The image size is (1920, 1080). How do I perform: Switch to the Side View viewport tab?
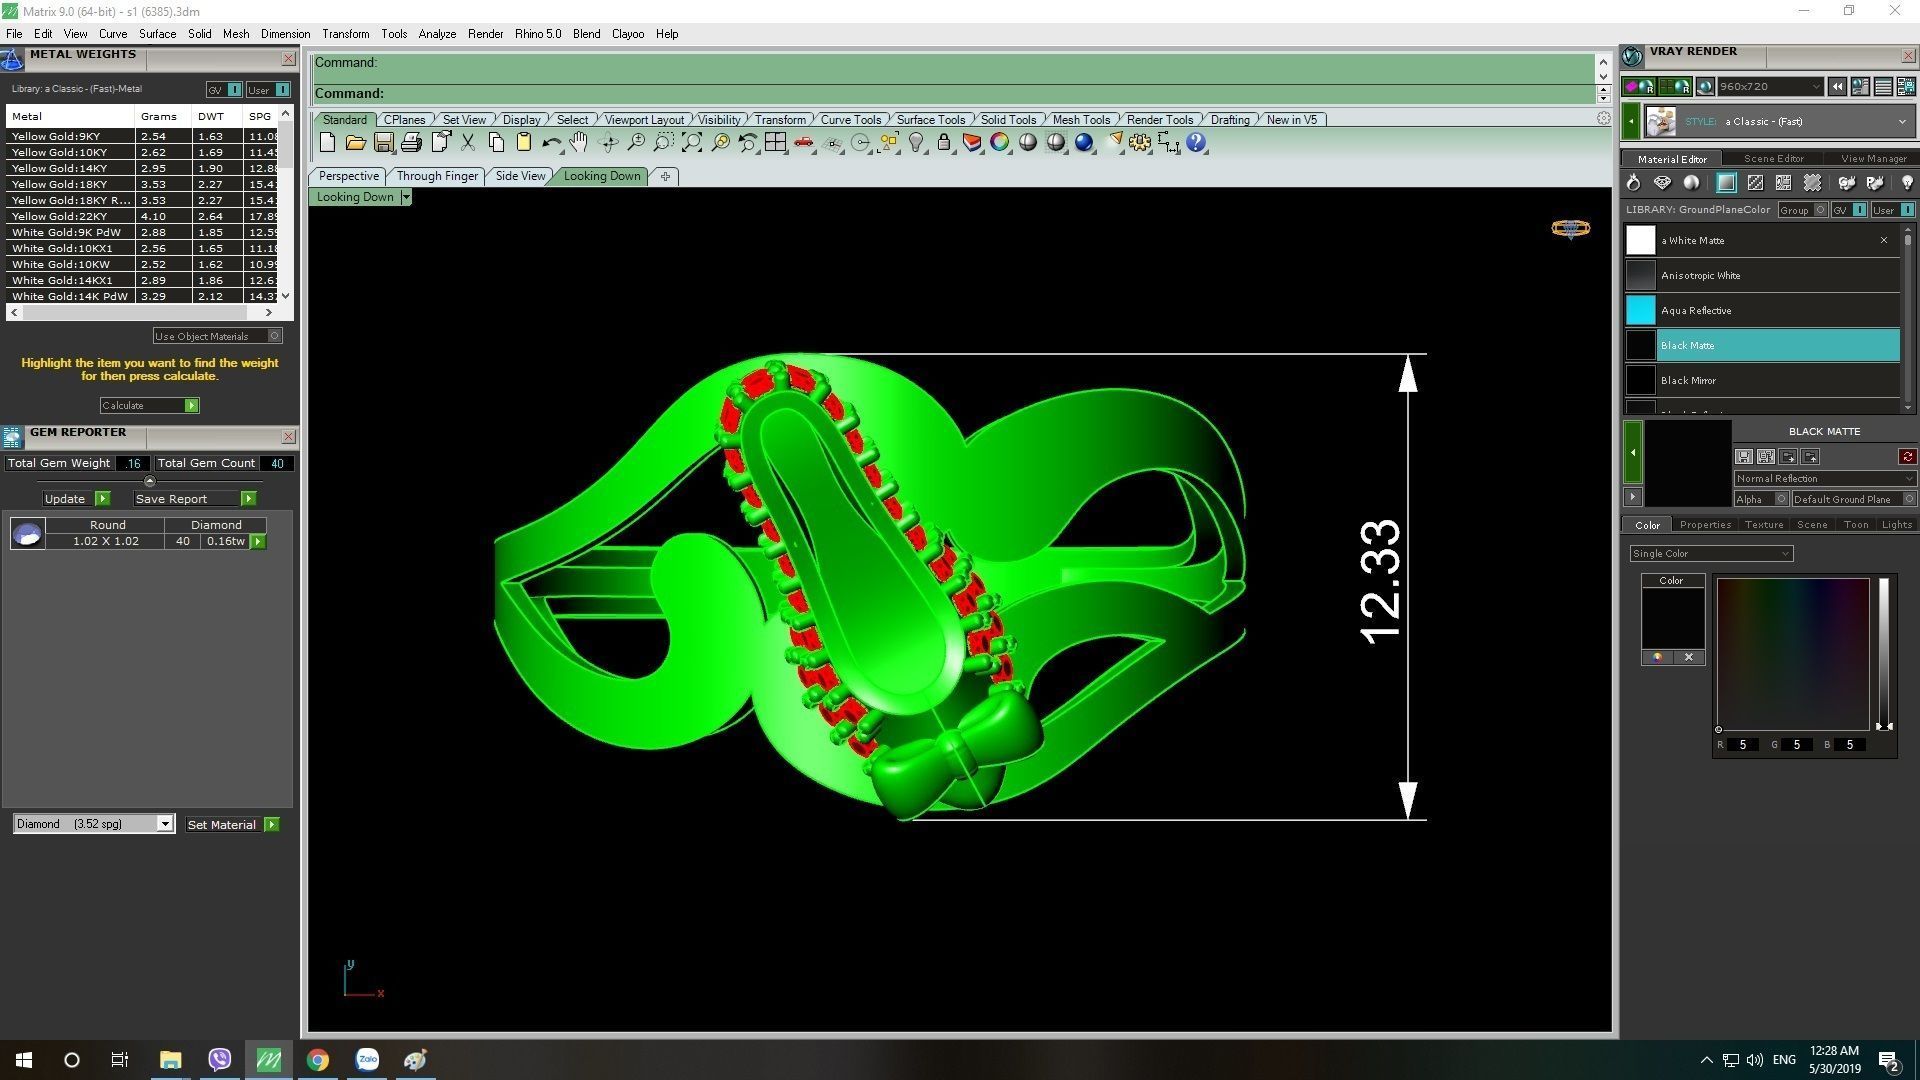click(x=520, y=176)
